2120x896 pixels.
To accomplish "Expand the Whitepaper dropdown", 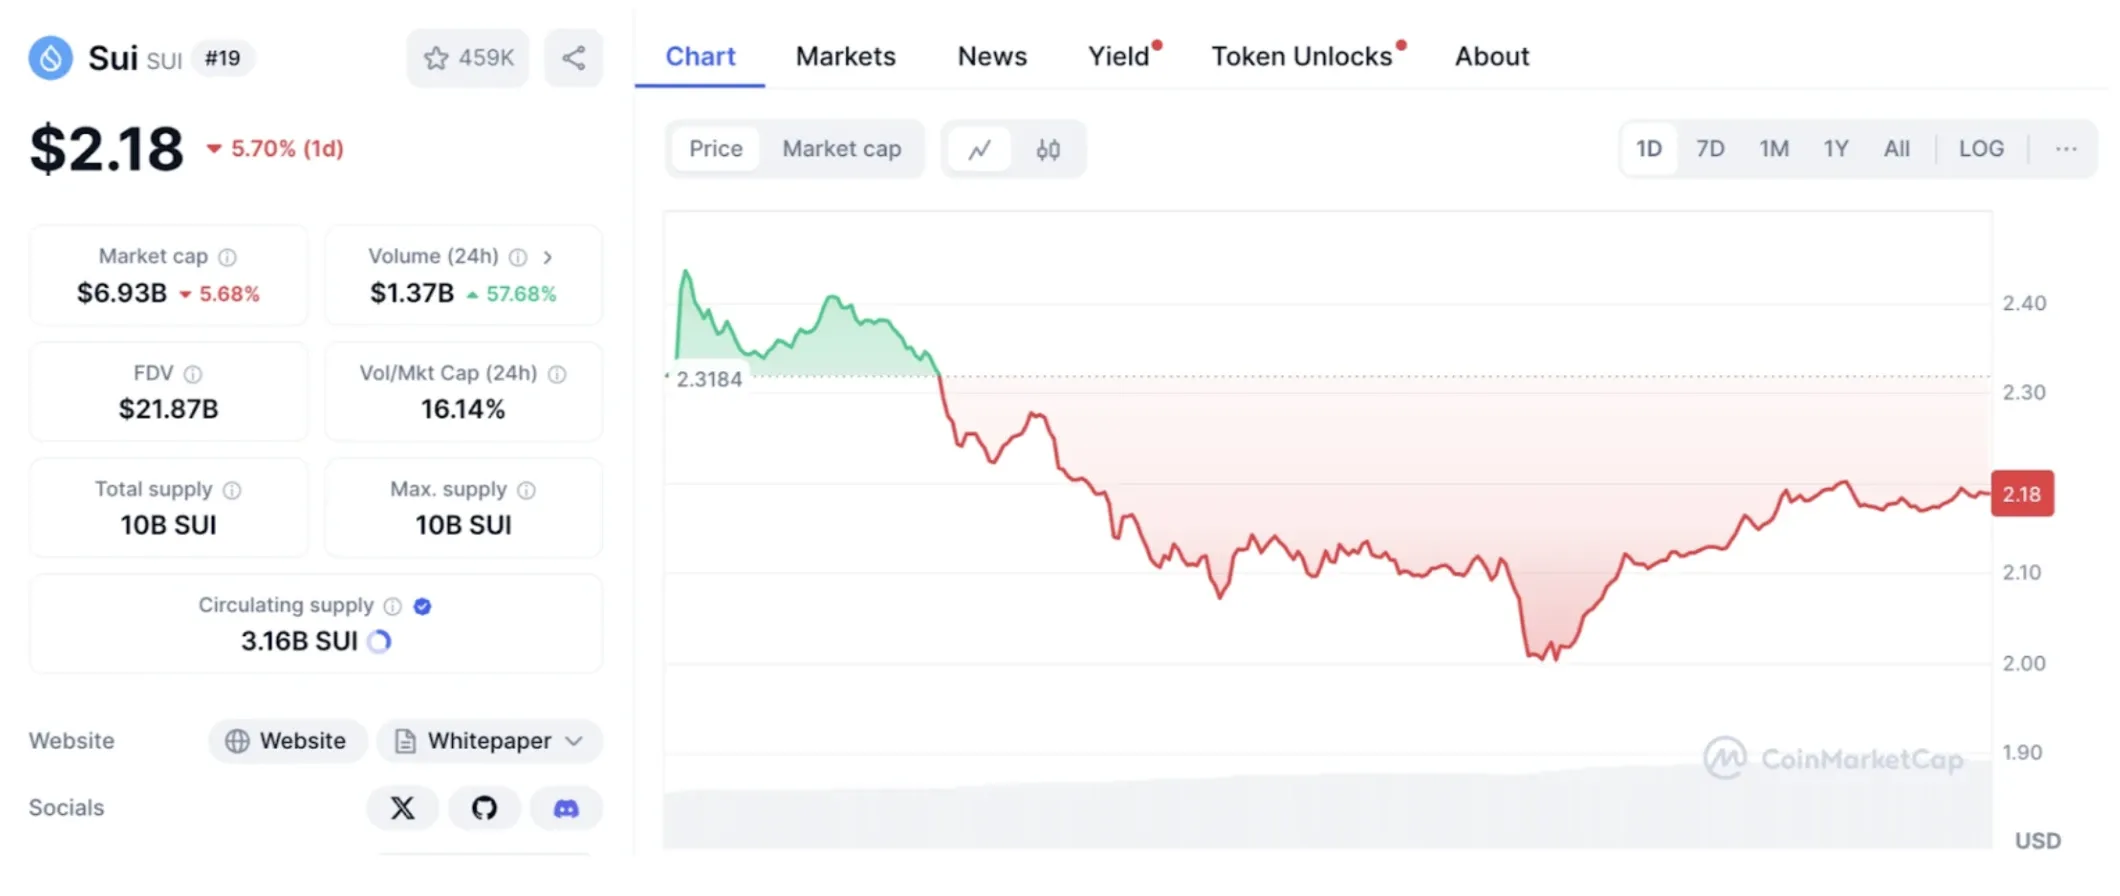I will click(x=490, y=741).
